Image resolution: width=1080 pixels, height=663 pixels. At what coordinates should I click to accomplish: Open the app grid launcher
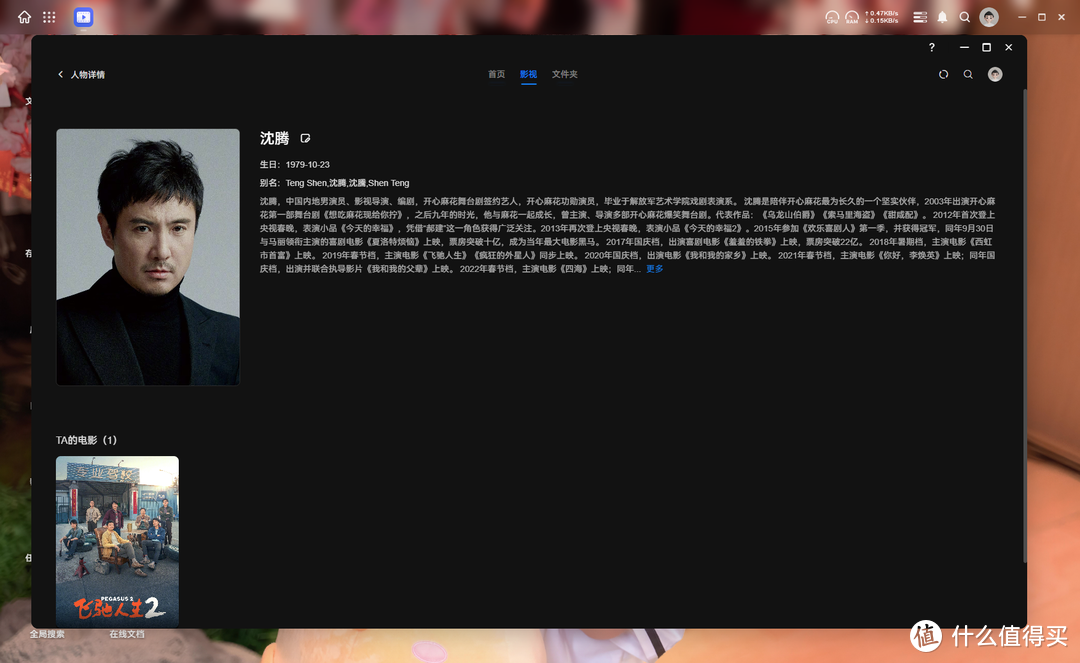pos(49,17)
